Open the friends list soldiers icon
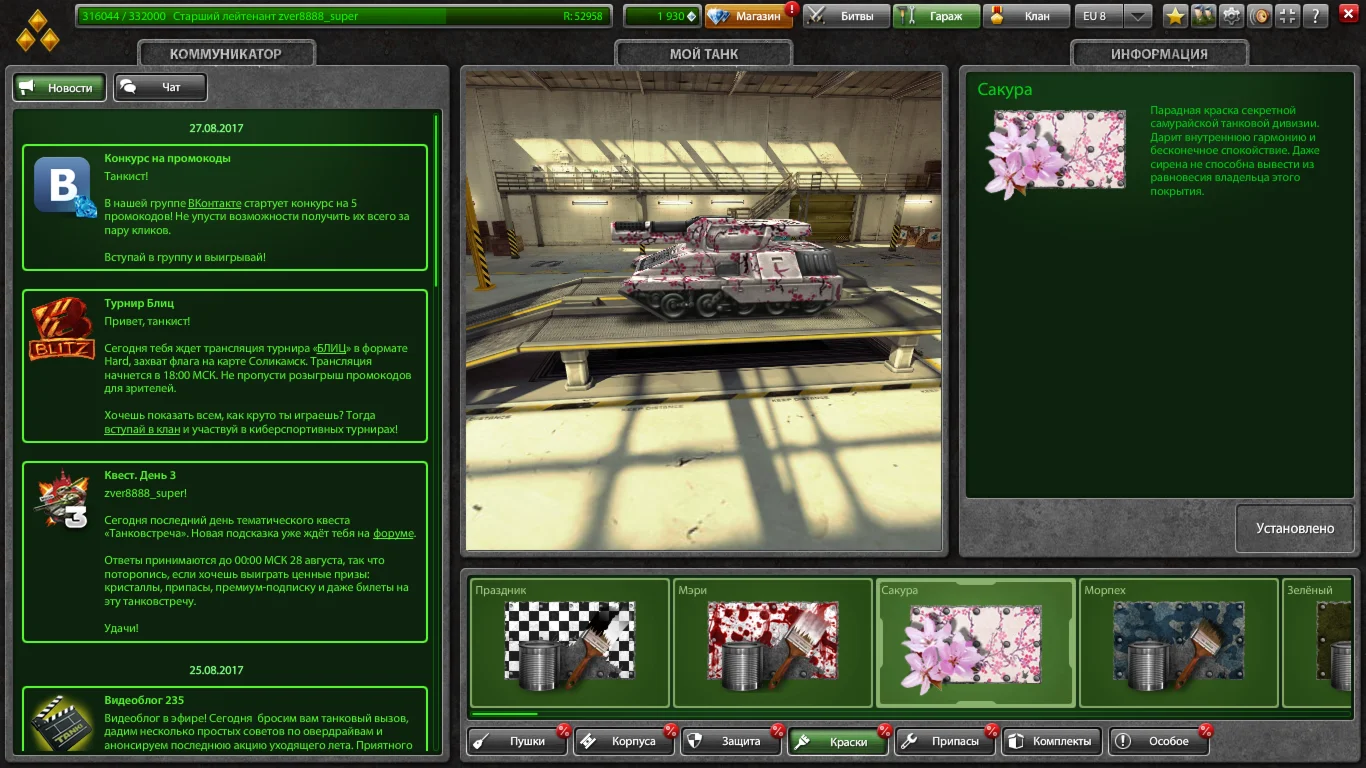1366x768 pixels. click(1203, 16)
